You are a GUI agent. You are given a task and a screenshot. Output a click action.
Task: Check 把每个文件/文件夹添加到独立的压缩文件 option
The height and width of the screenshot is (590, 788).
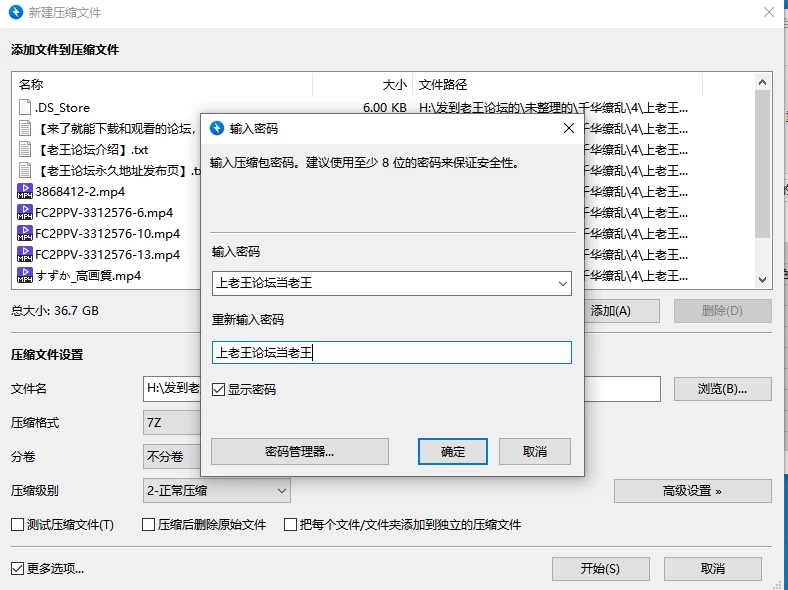(x=290, y=525)
